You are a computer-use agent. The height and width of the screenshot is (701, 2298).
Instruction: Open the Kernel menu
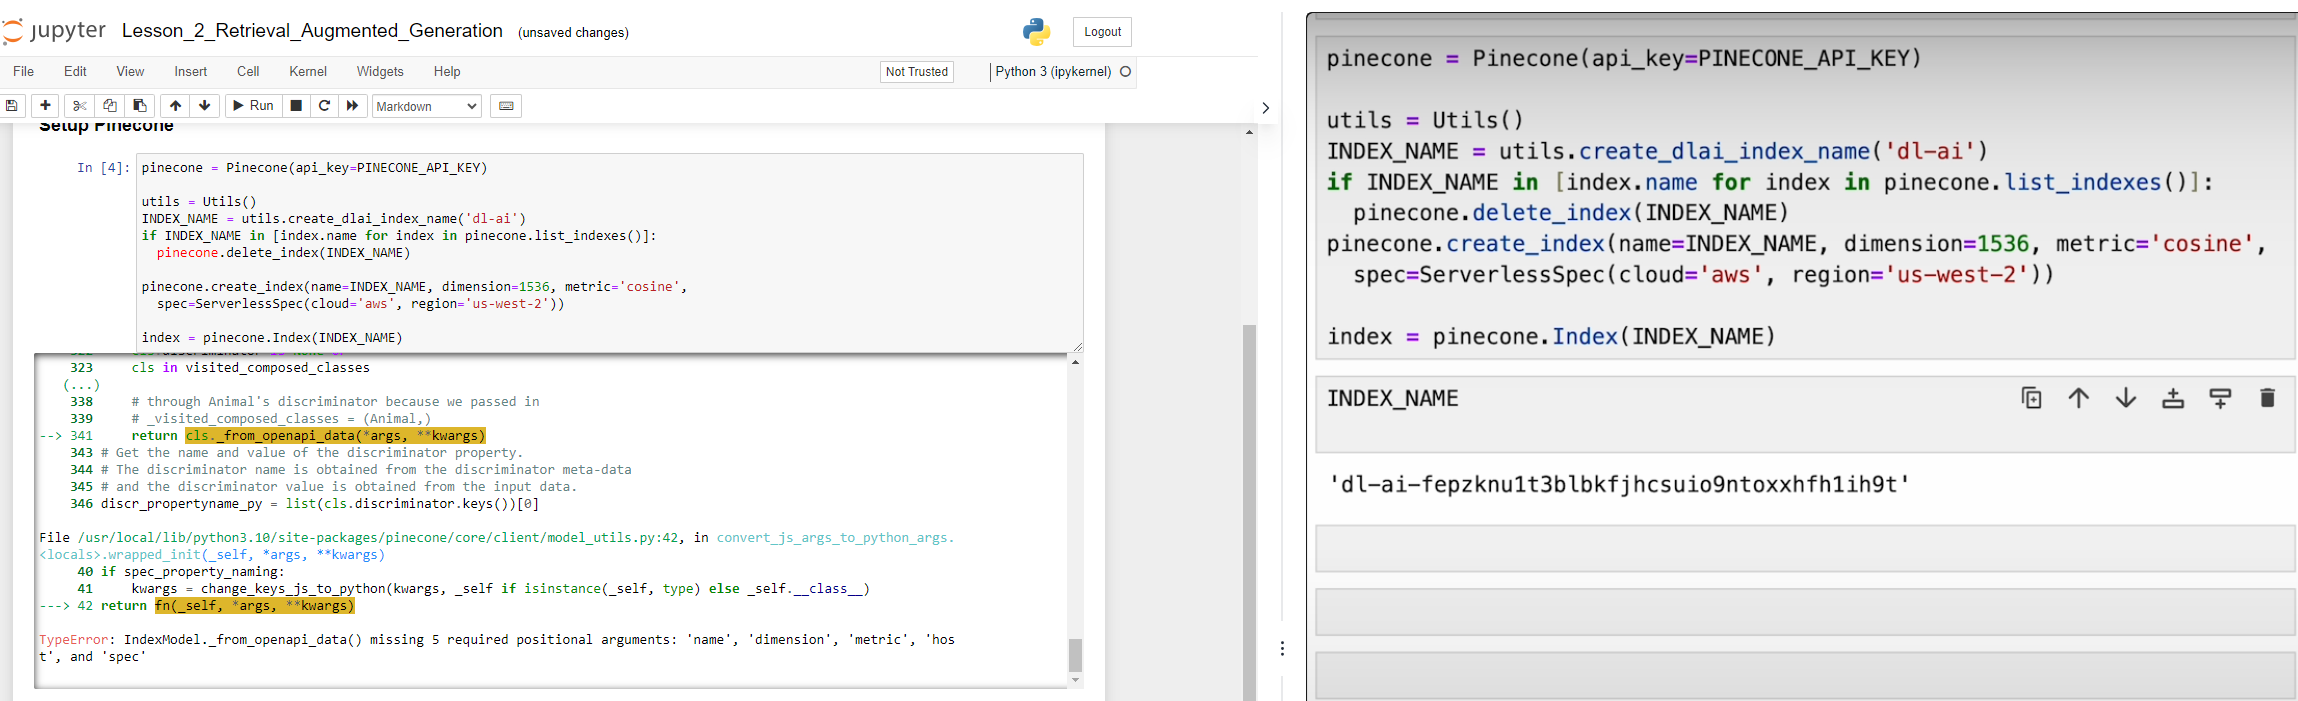coord(308,72)
